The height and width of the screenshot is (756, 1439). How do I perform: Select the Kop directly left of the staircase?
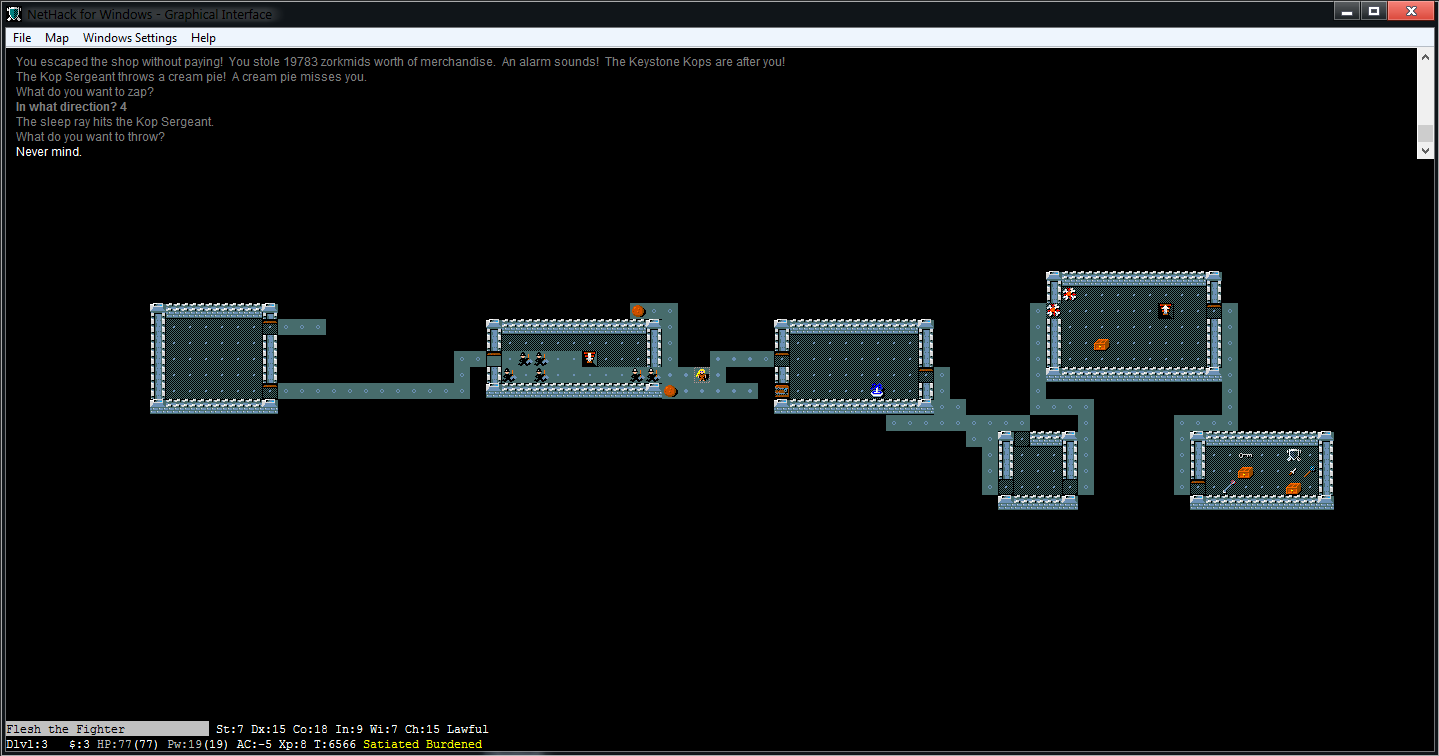(542, 359)
